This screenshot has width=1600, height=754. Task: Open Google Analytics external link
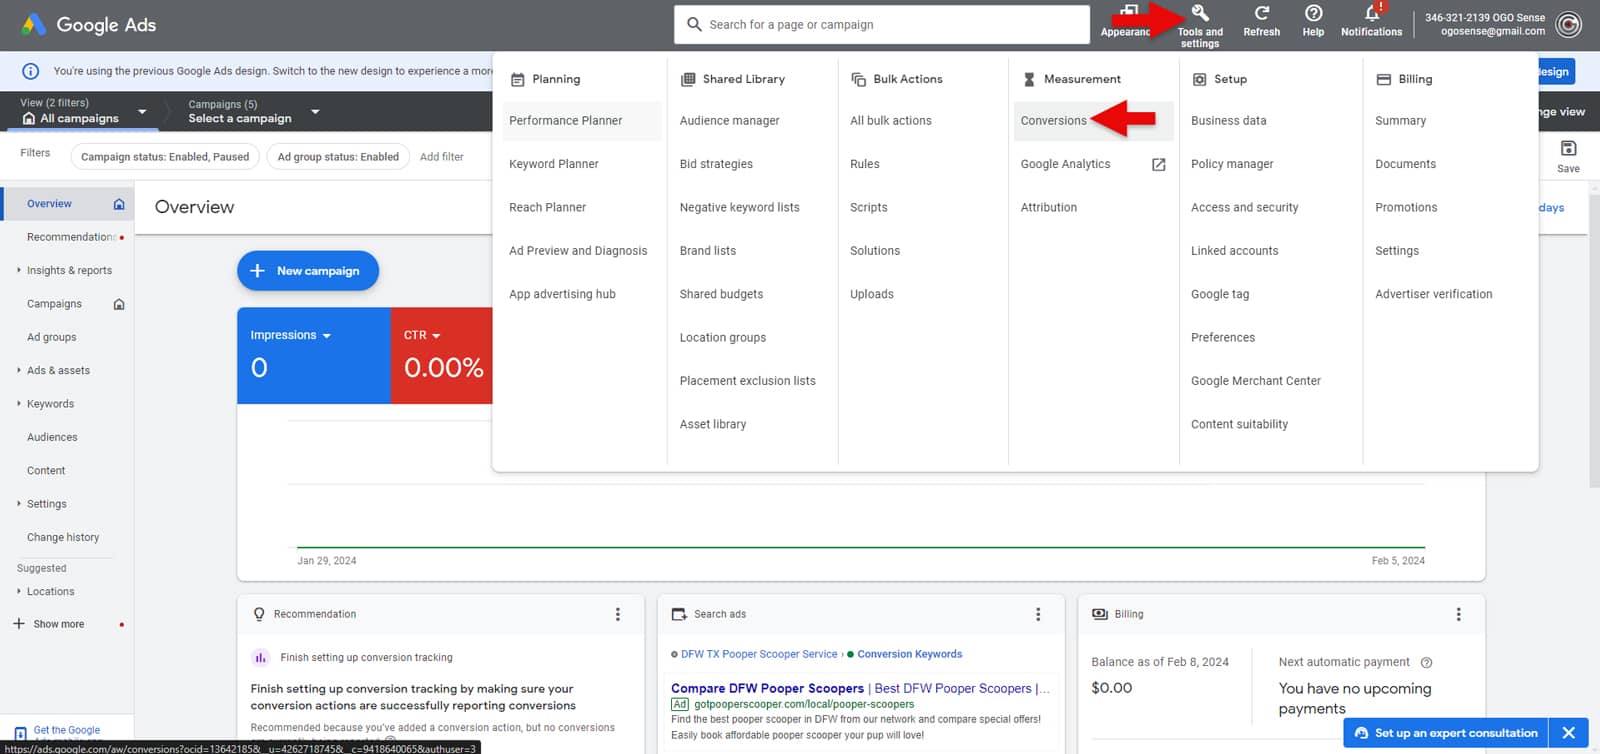(x=1158, y=164)
